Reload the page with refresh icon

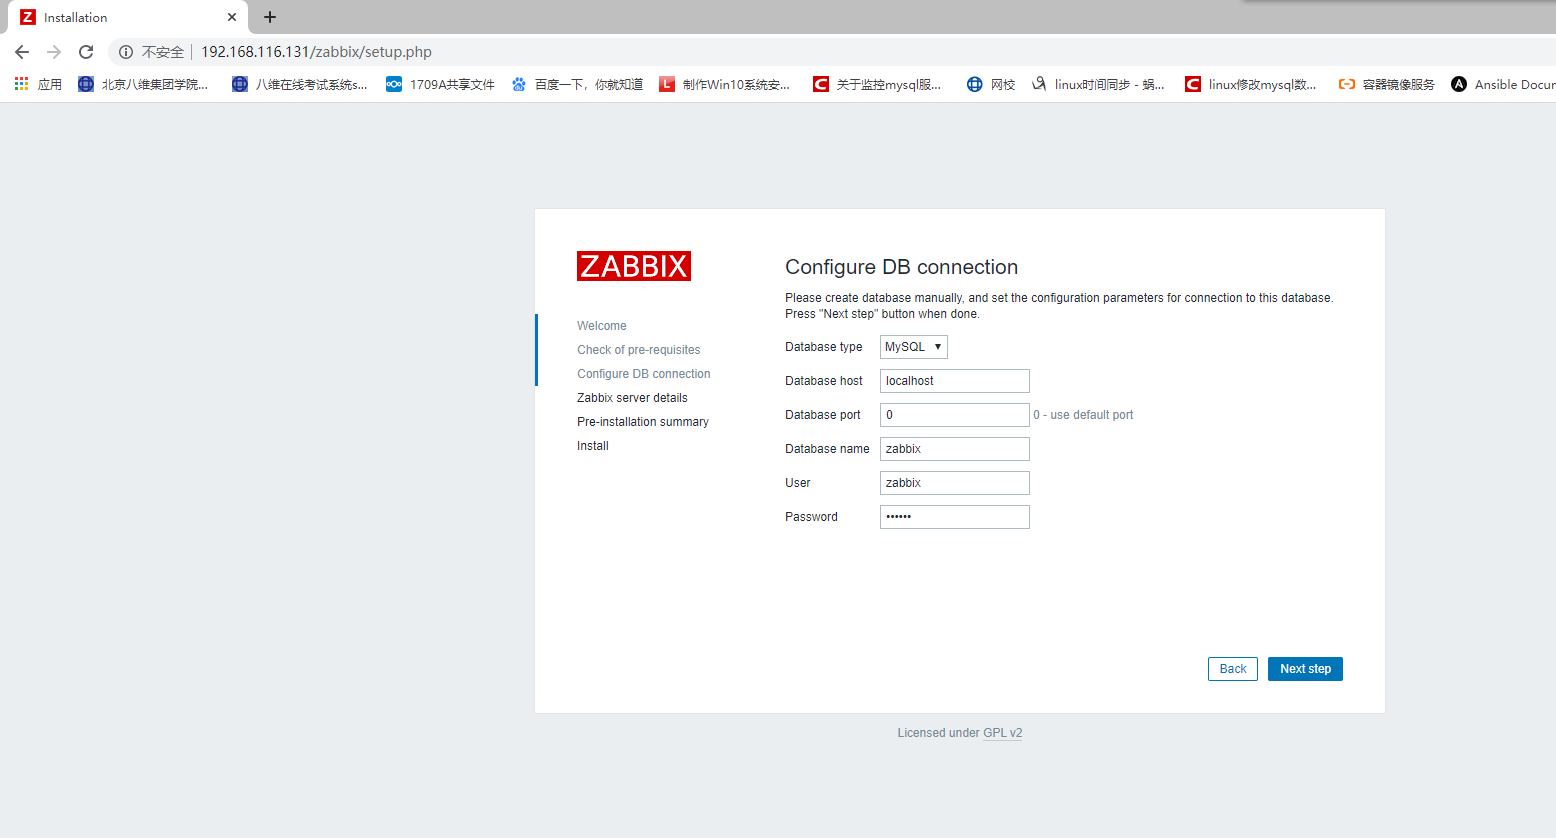pos(86,52)
